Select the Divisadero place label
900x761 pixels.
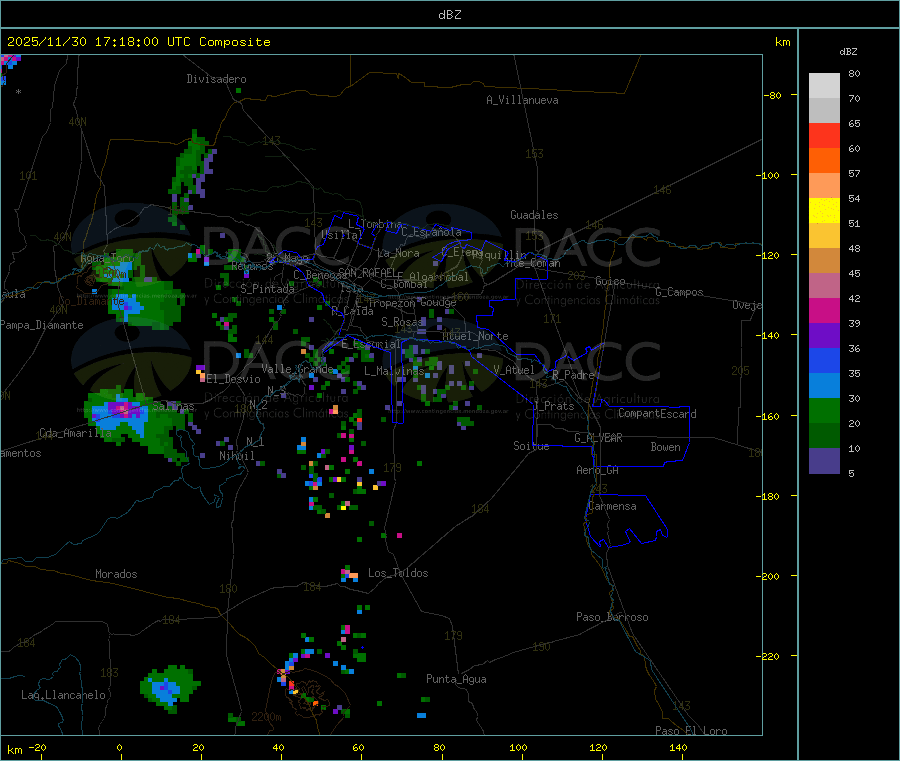pos(216,79)
